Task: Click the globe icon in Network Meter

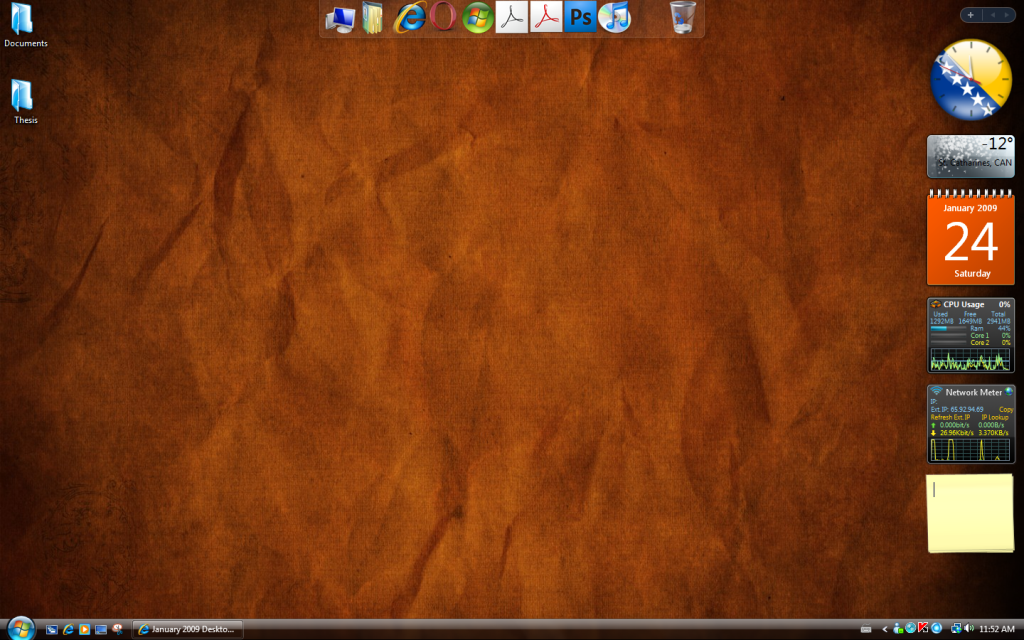Action: (x=1009, y=392)
